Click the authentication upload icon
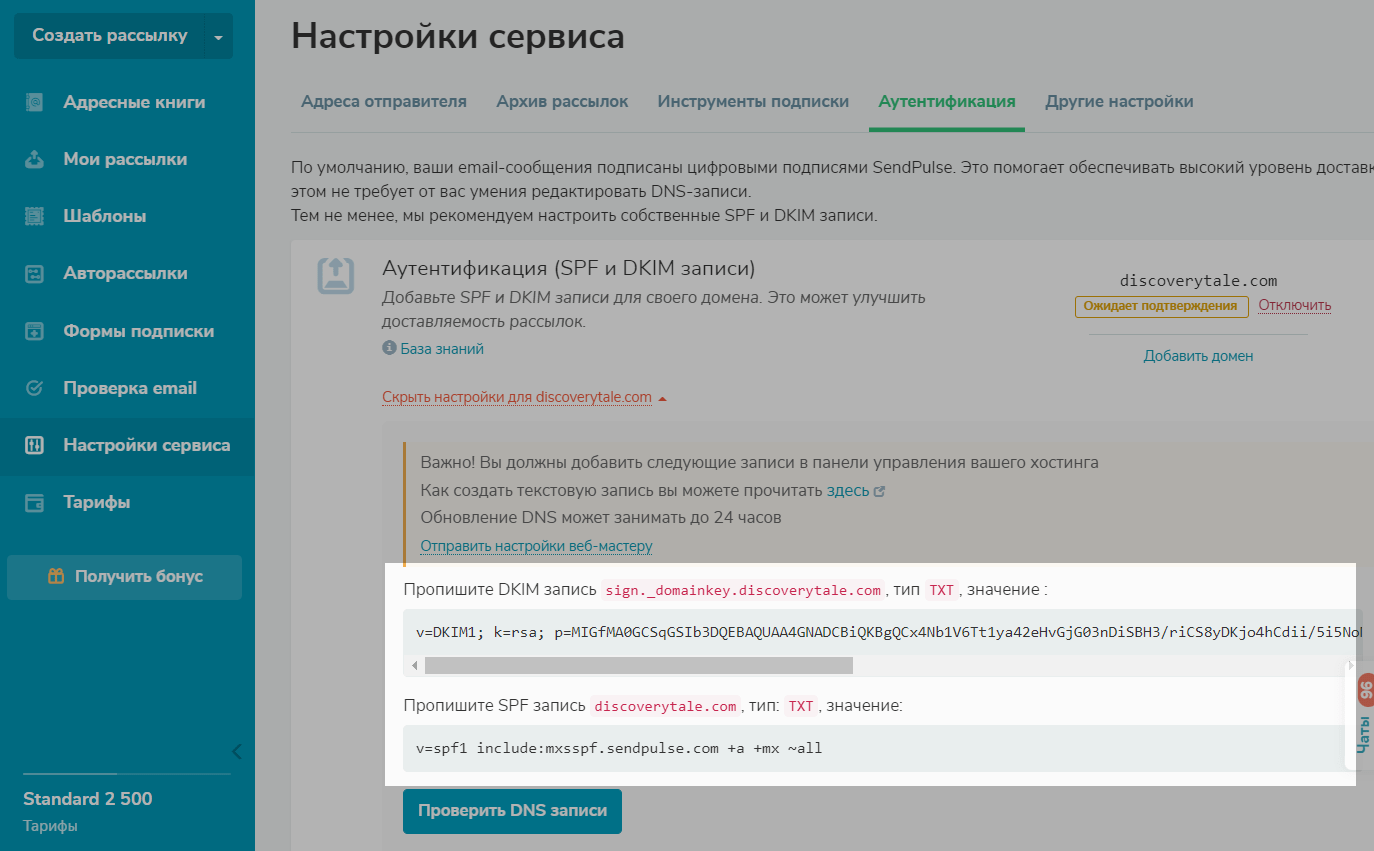1374x851 pixels. (x=336, y=275)
